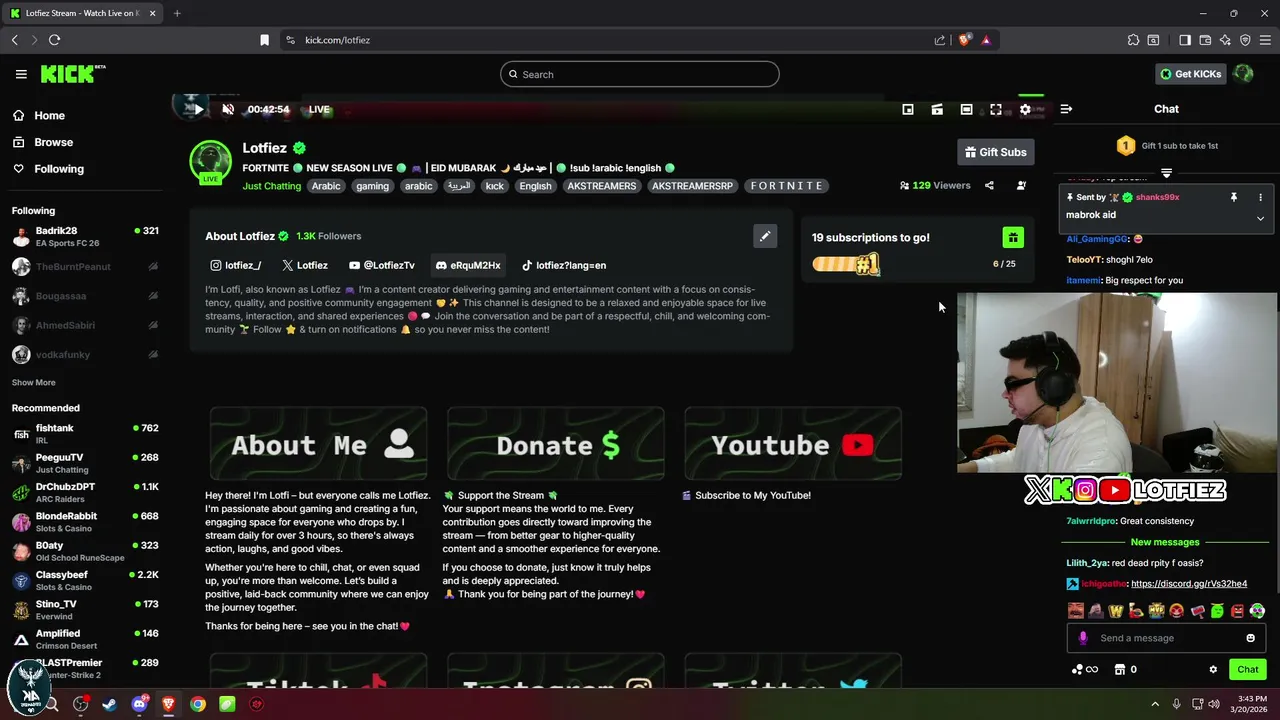
Task: Click the Search input field
Action: (640, 74)
